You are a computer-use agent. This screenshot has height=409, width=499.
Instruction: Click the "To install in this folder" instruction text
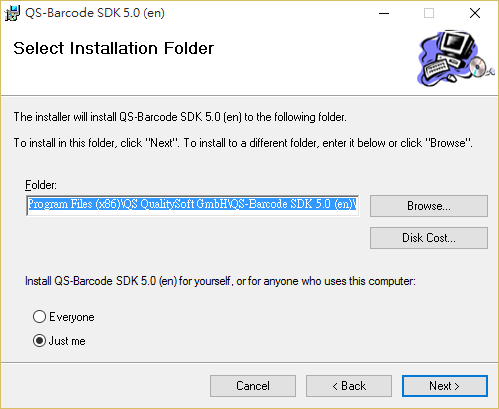[243, 143]
